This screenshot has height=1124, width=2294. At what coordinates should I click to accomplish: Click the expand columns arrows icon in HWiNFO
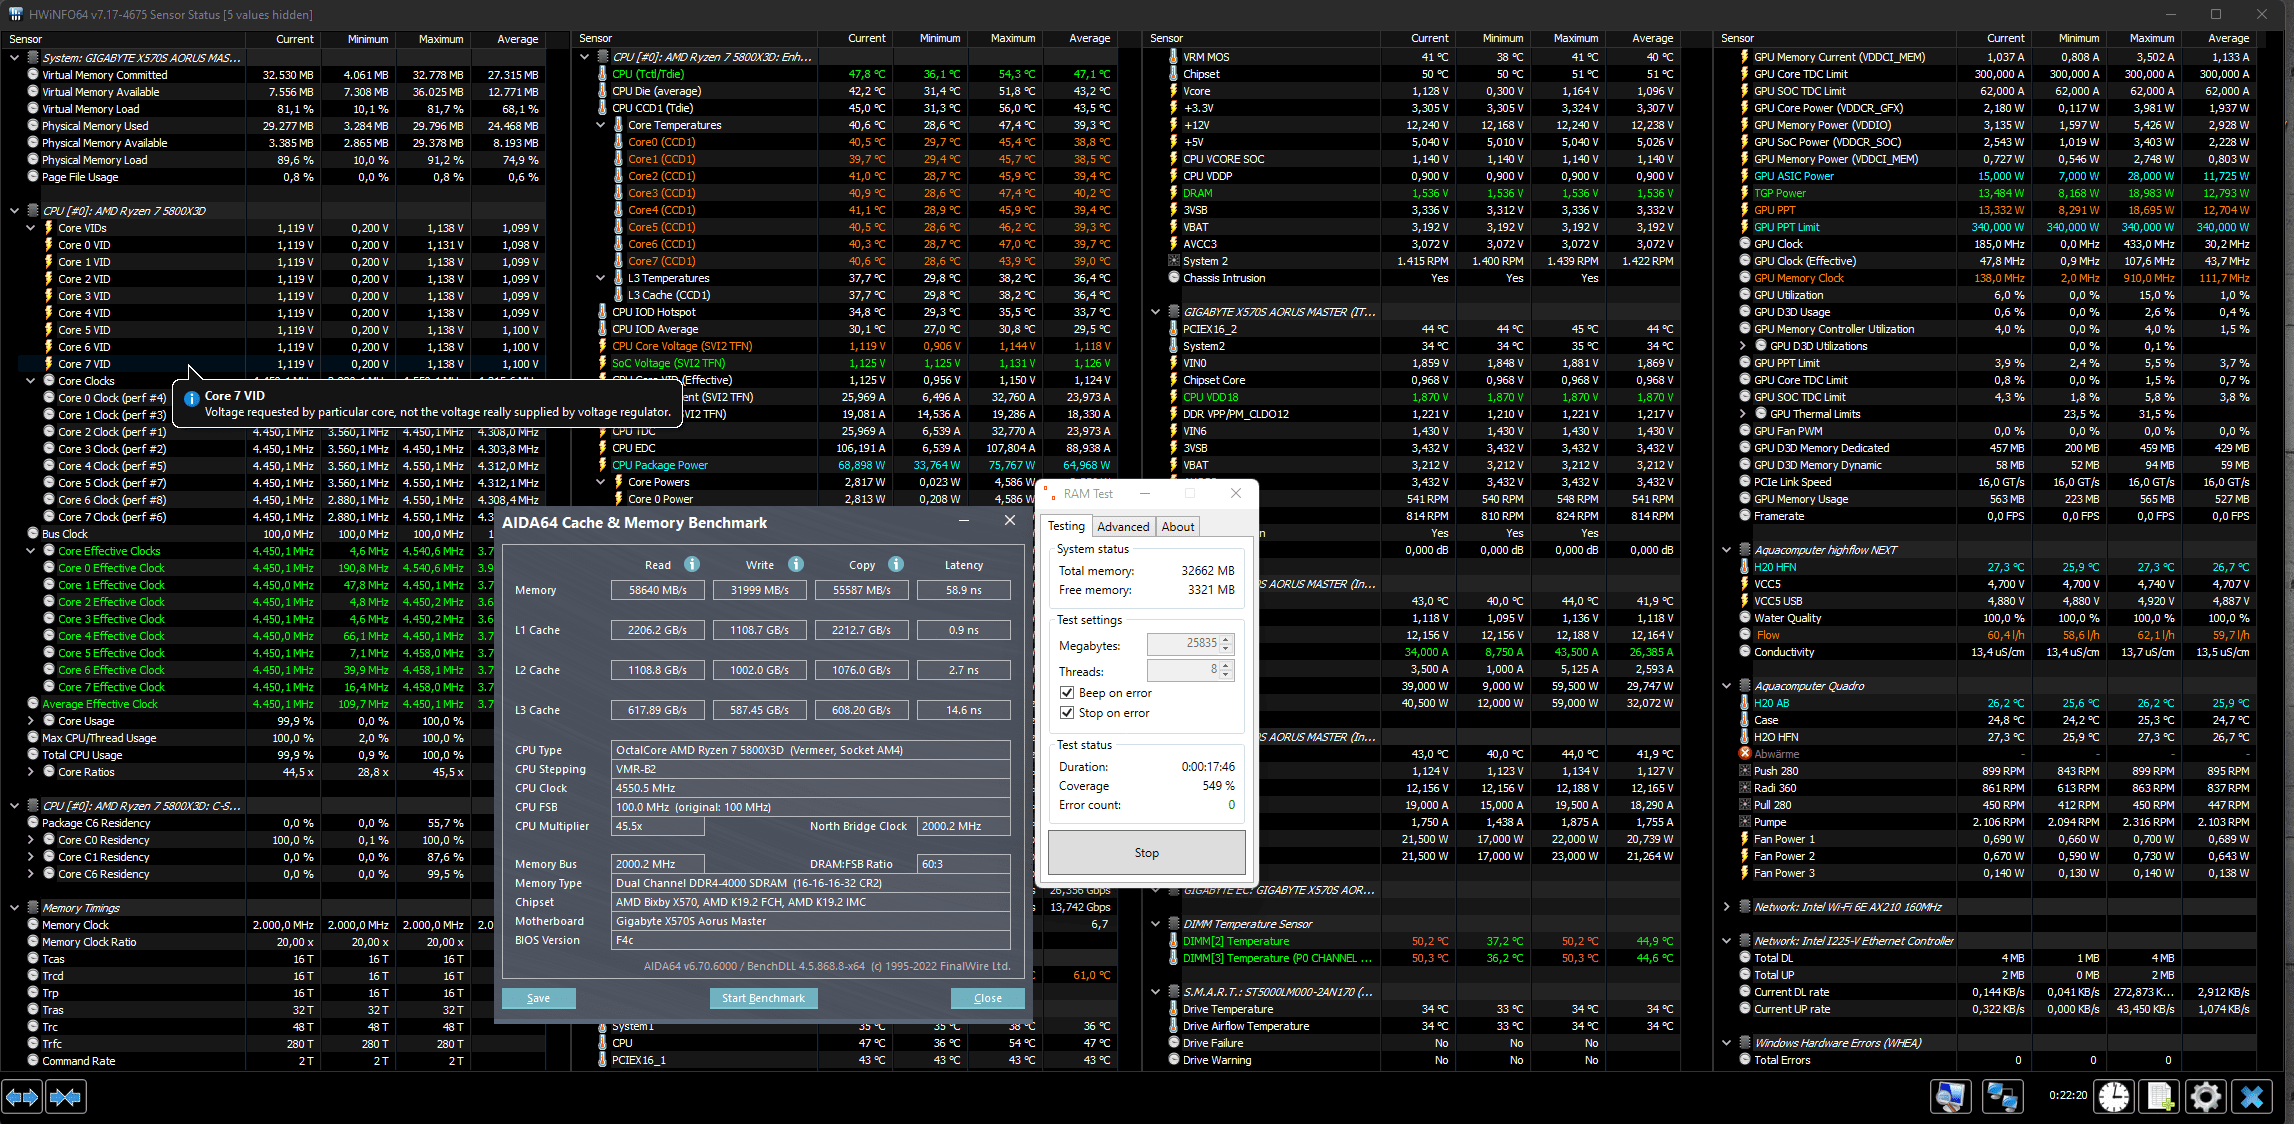[x=22, y=1097]
